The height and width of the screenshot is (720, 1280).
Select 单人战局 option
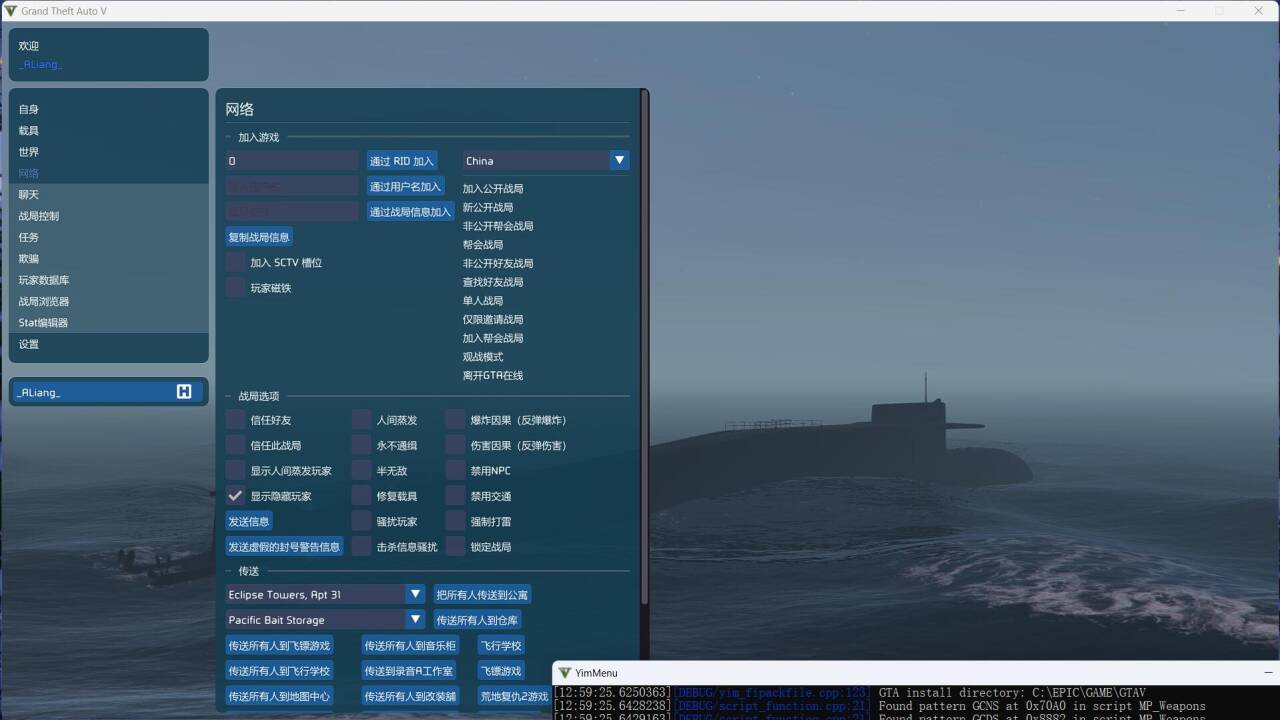tap(483, 300)
